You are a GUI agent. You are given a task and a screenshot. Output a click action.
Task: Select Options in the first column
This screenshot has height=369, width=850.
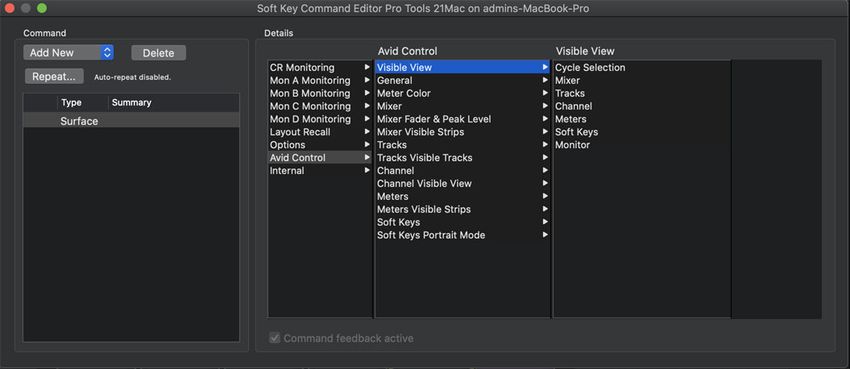pyautogui.click(x=320, y=145)
